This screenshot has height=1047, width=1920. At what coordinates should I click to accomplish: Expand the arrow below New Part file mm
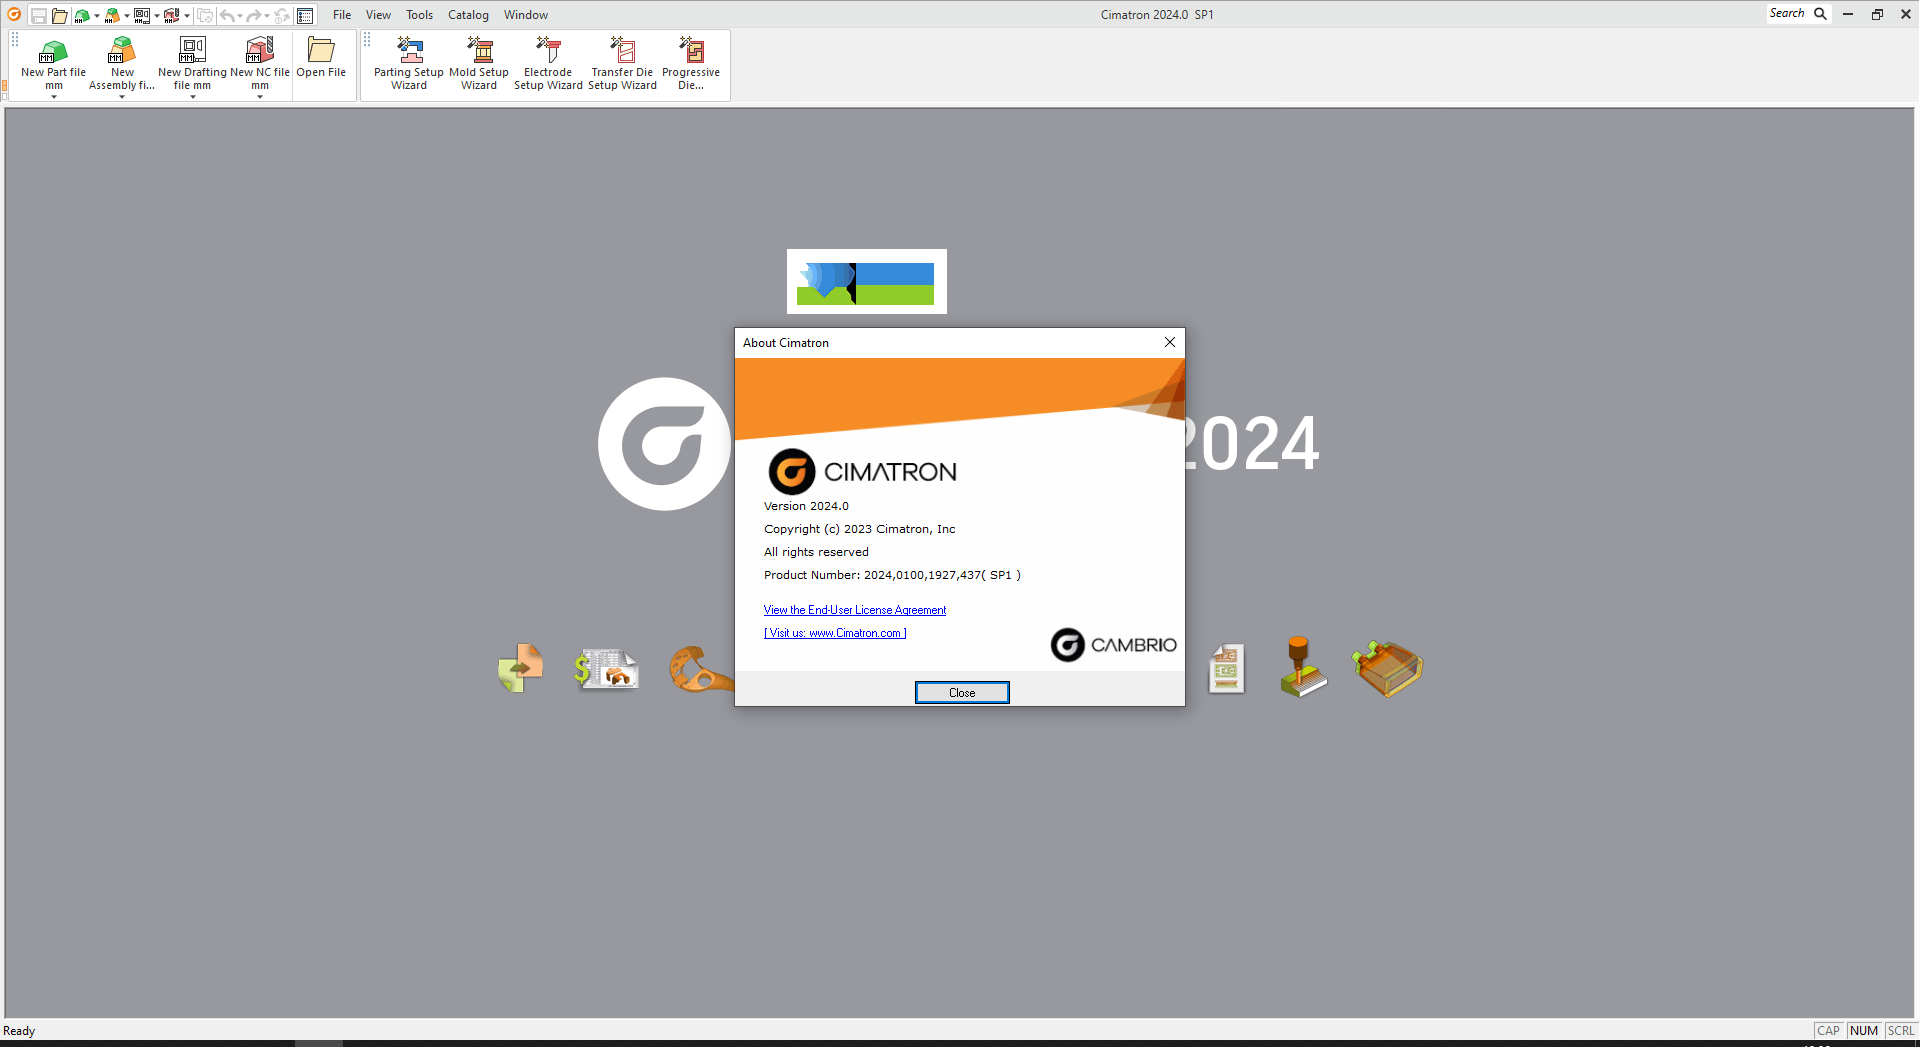tap(54, 97)
